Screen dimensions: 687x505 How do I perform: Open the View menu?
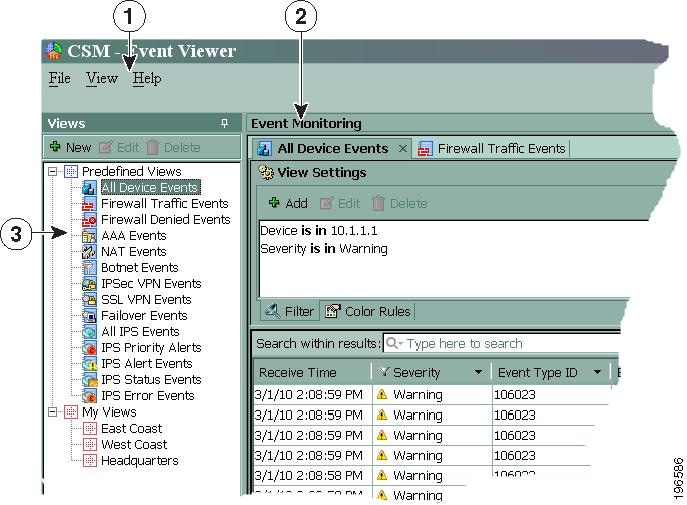[102, 78]
